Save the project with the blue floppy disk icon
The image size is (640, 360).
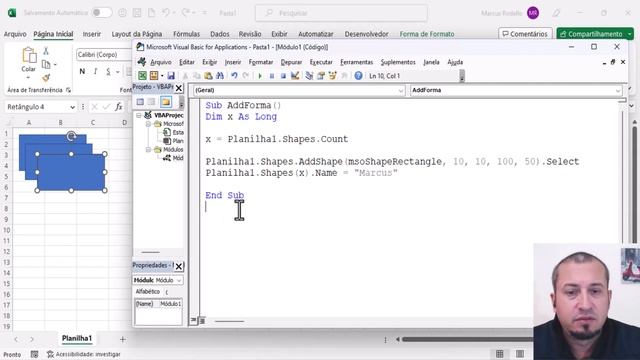point(171,76)
